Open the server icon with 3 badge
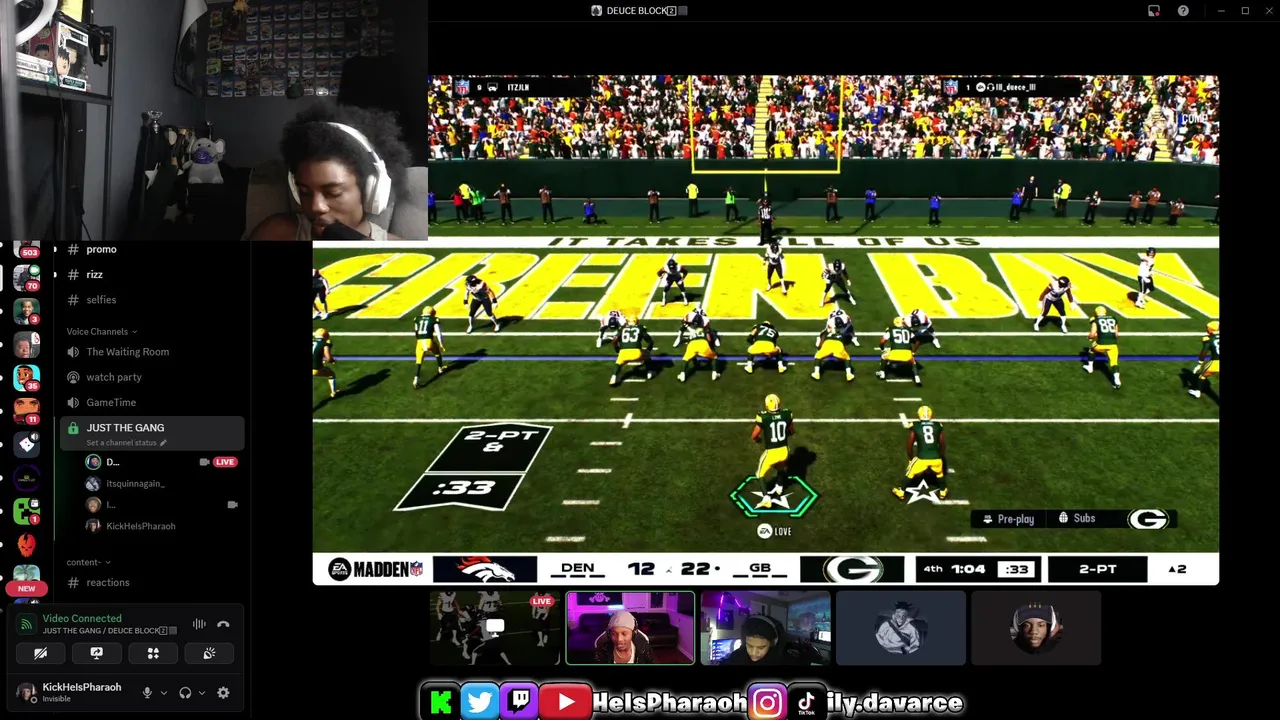The height and width of the screenshot is (720, 1280). click(27, 311)
